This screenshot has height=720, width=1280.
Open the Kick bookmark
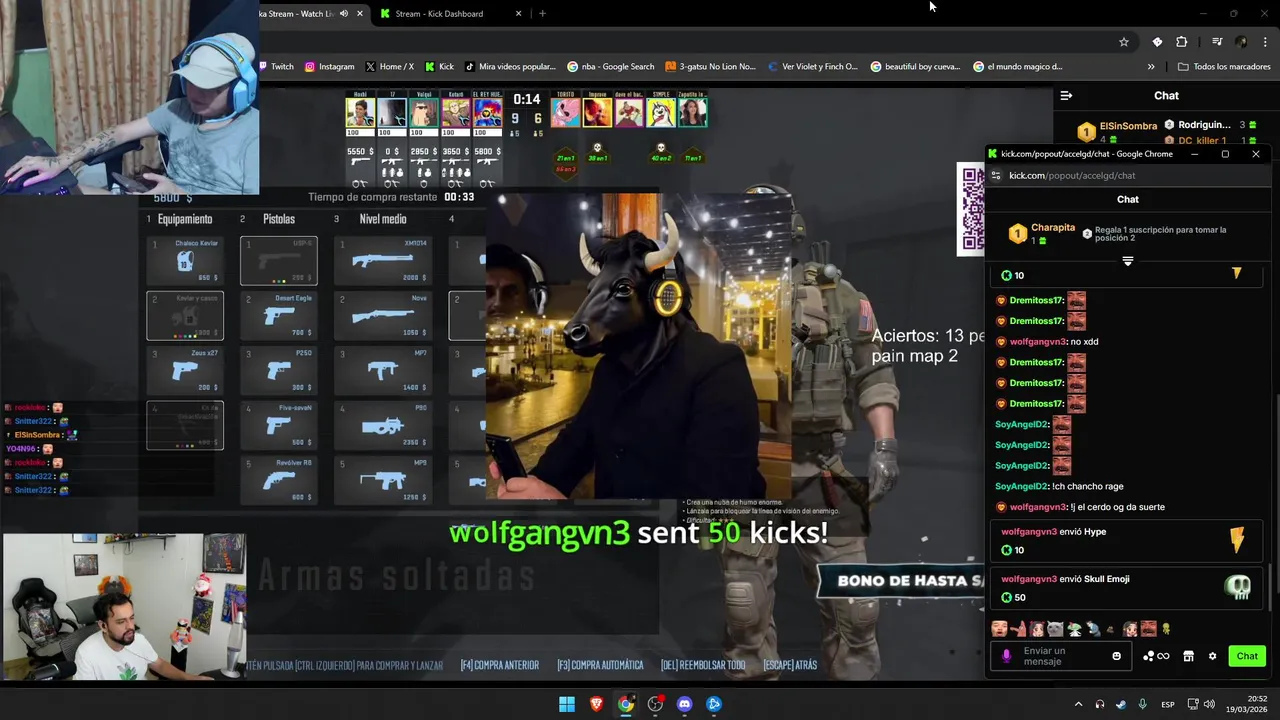439,67
